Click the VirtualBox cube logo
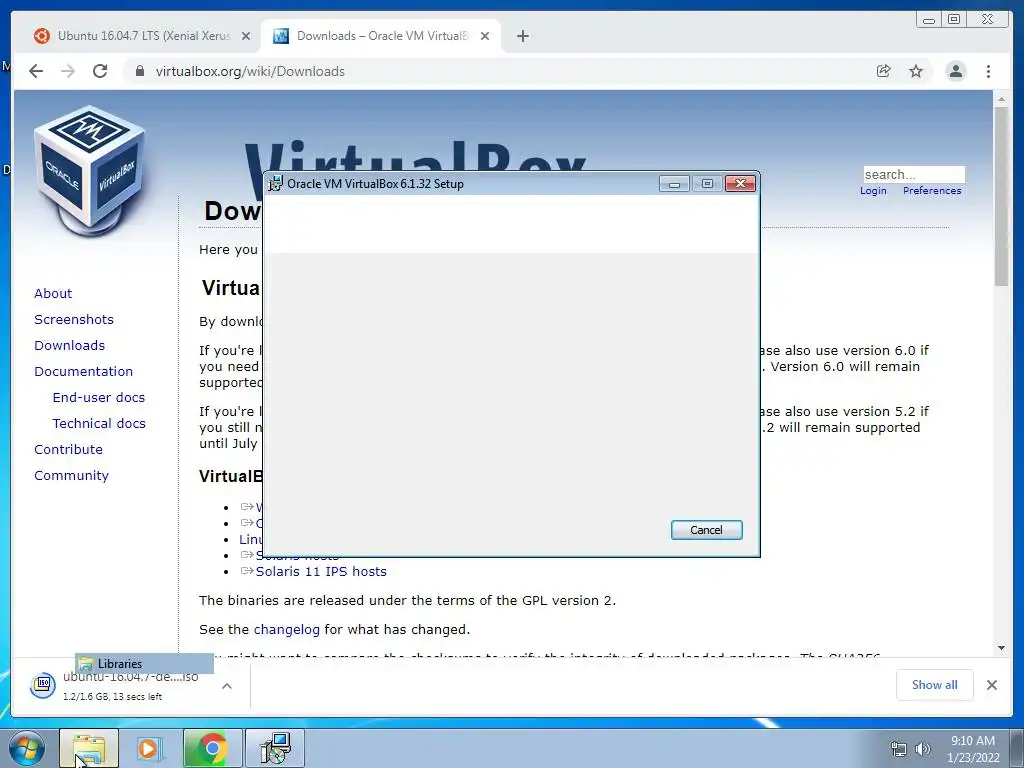Image resolution: width=1024 pixels, height=768 pixels. [89, 171]
